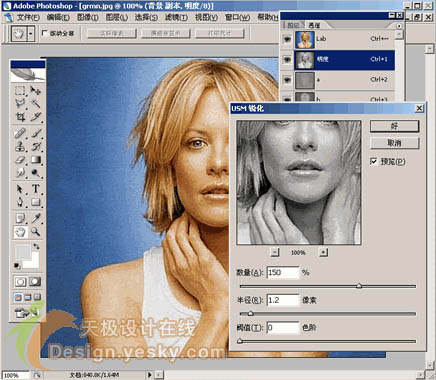Open the channels panel flyout menu arrow
Image resolution: width=436 pixels, height=380 pixels.
tap(399, 25)
